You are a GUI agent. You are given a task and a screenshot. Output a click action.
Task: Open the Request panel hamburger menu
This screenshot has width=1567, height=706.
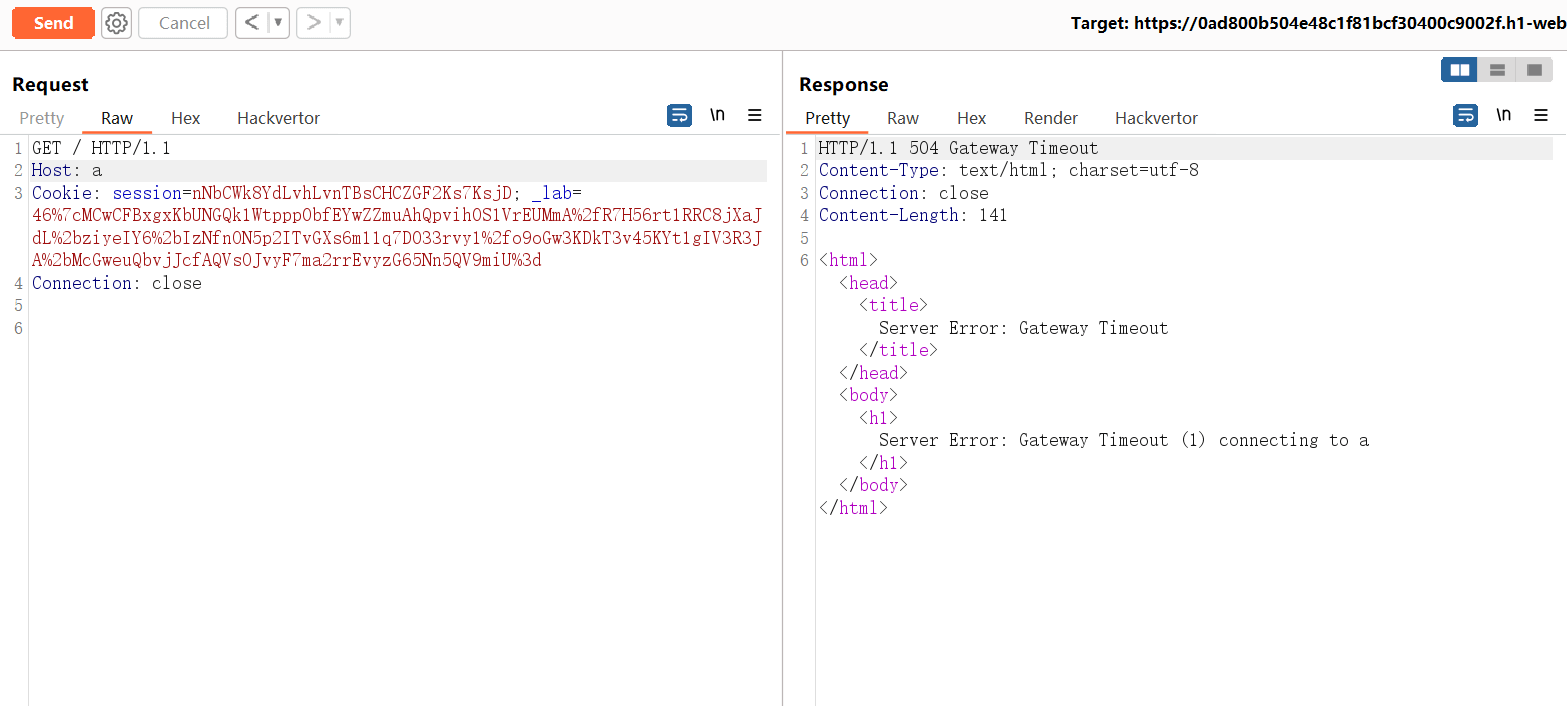(x=755, y=115)
